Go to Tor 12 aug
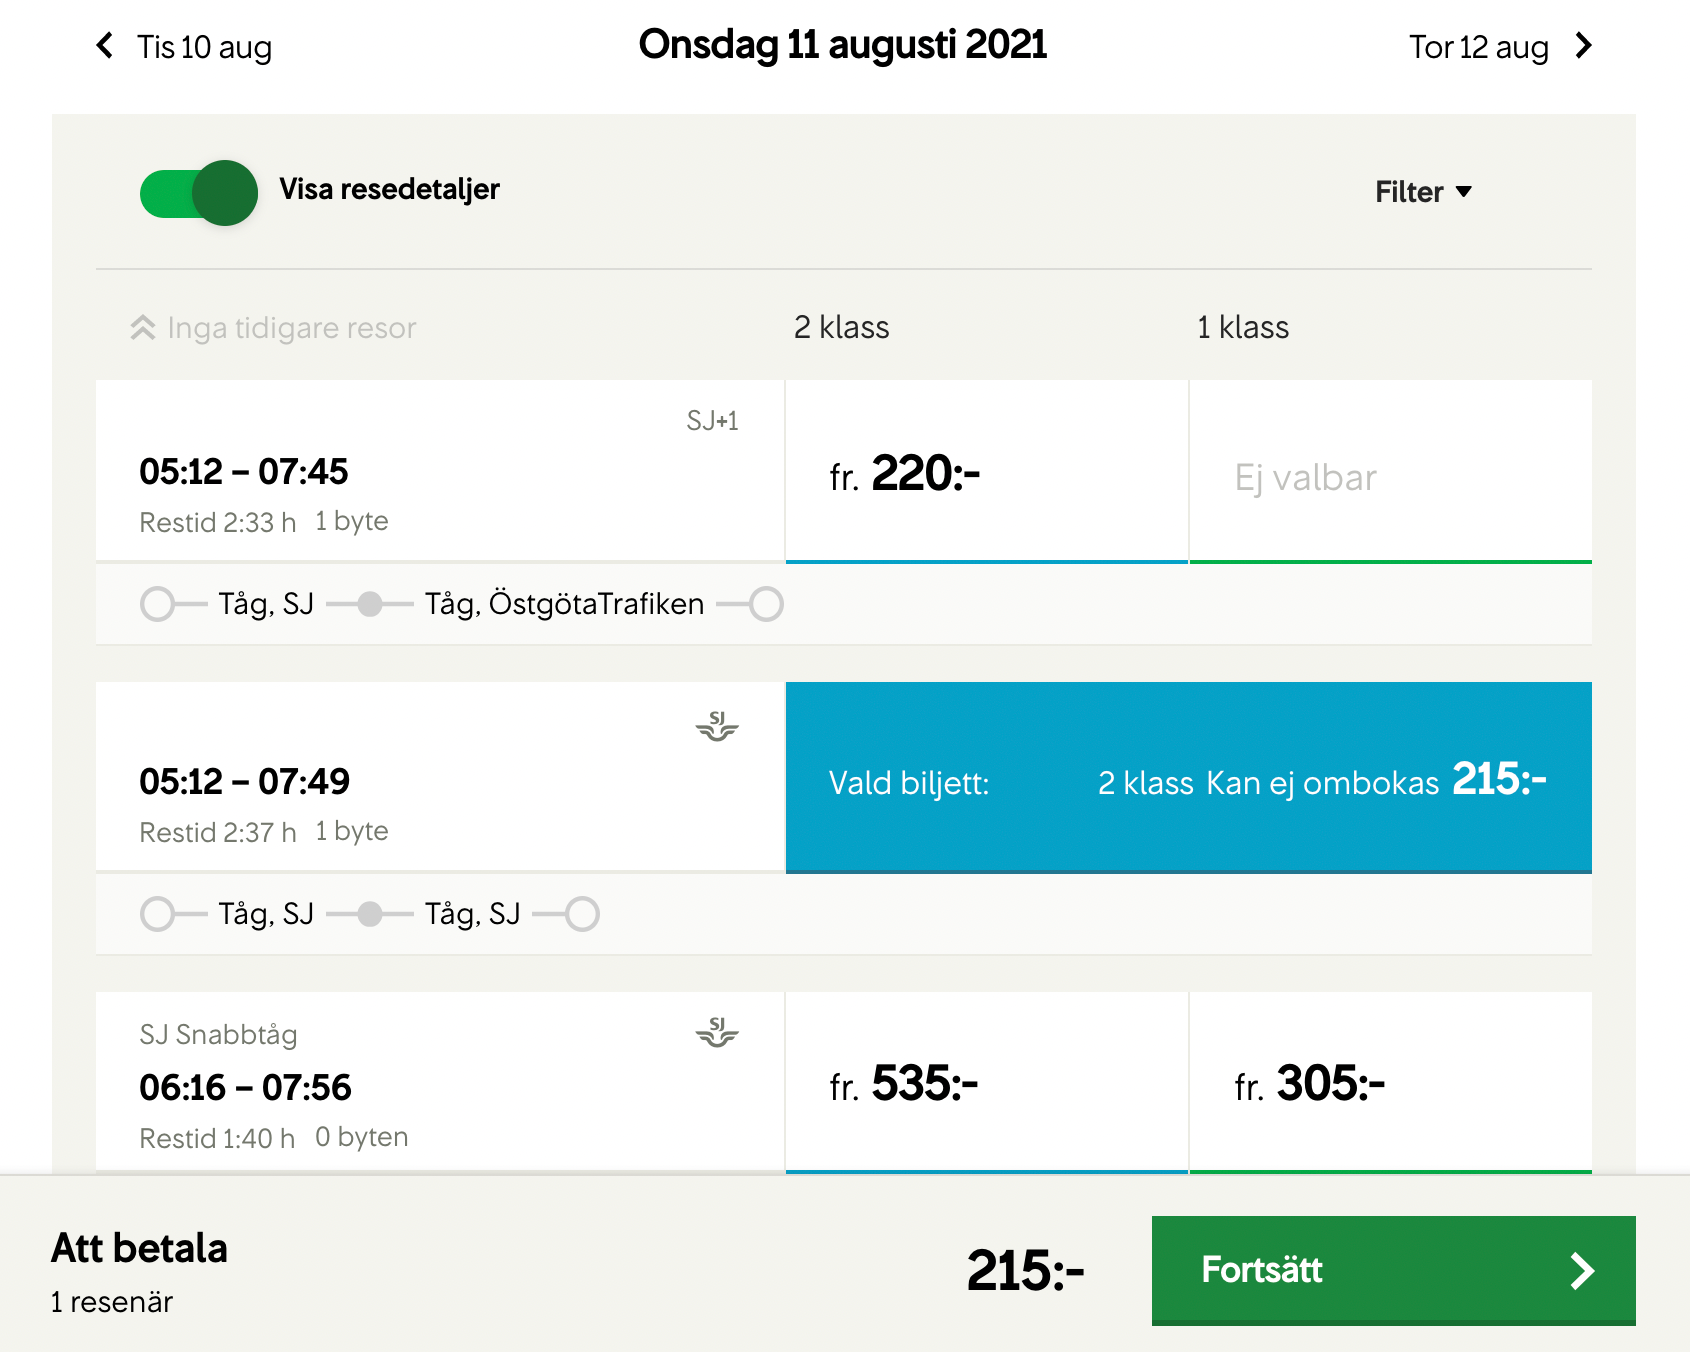1690x1352 pixels. (x=1478, y=47)
